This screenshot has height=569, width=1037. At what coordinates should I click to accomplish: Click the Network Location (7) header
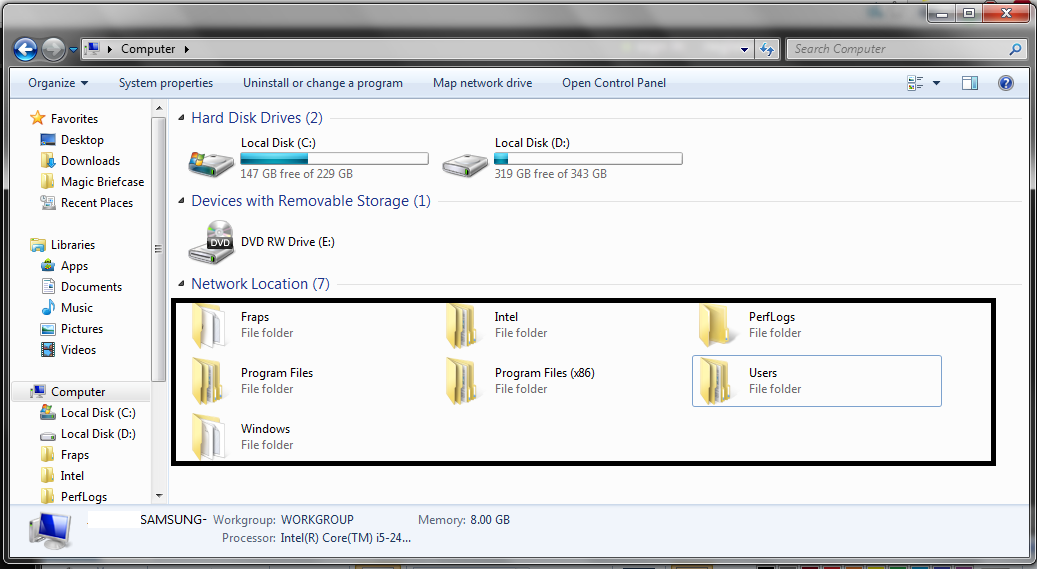point(260,284)
